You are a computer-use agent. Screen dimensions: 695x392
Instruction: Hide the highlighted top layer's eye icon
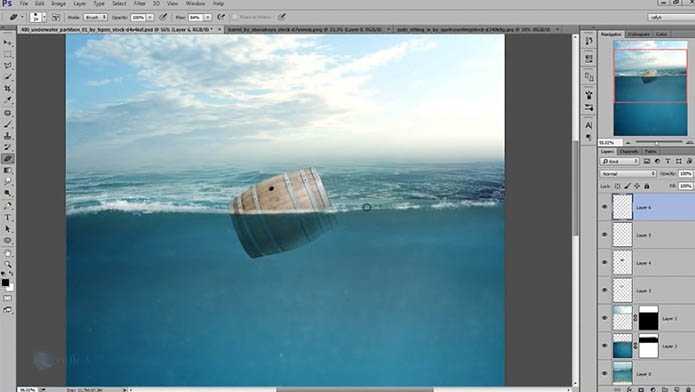(604, 207)
